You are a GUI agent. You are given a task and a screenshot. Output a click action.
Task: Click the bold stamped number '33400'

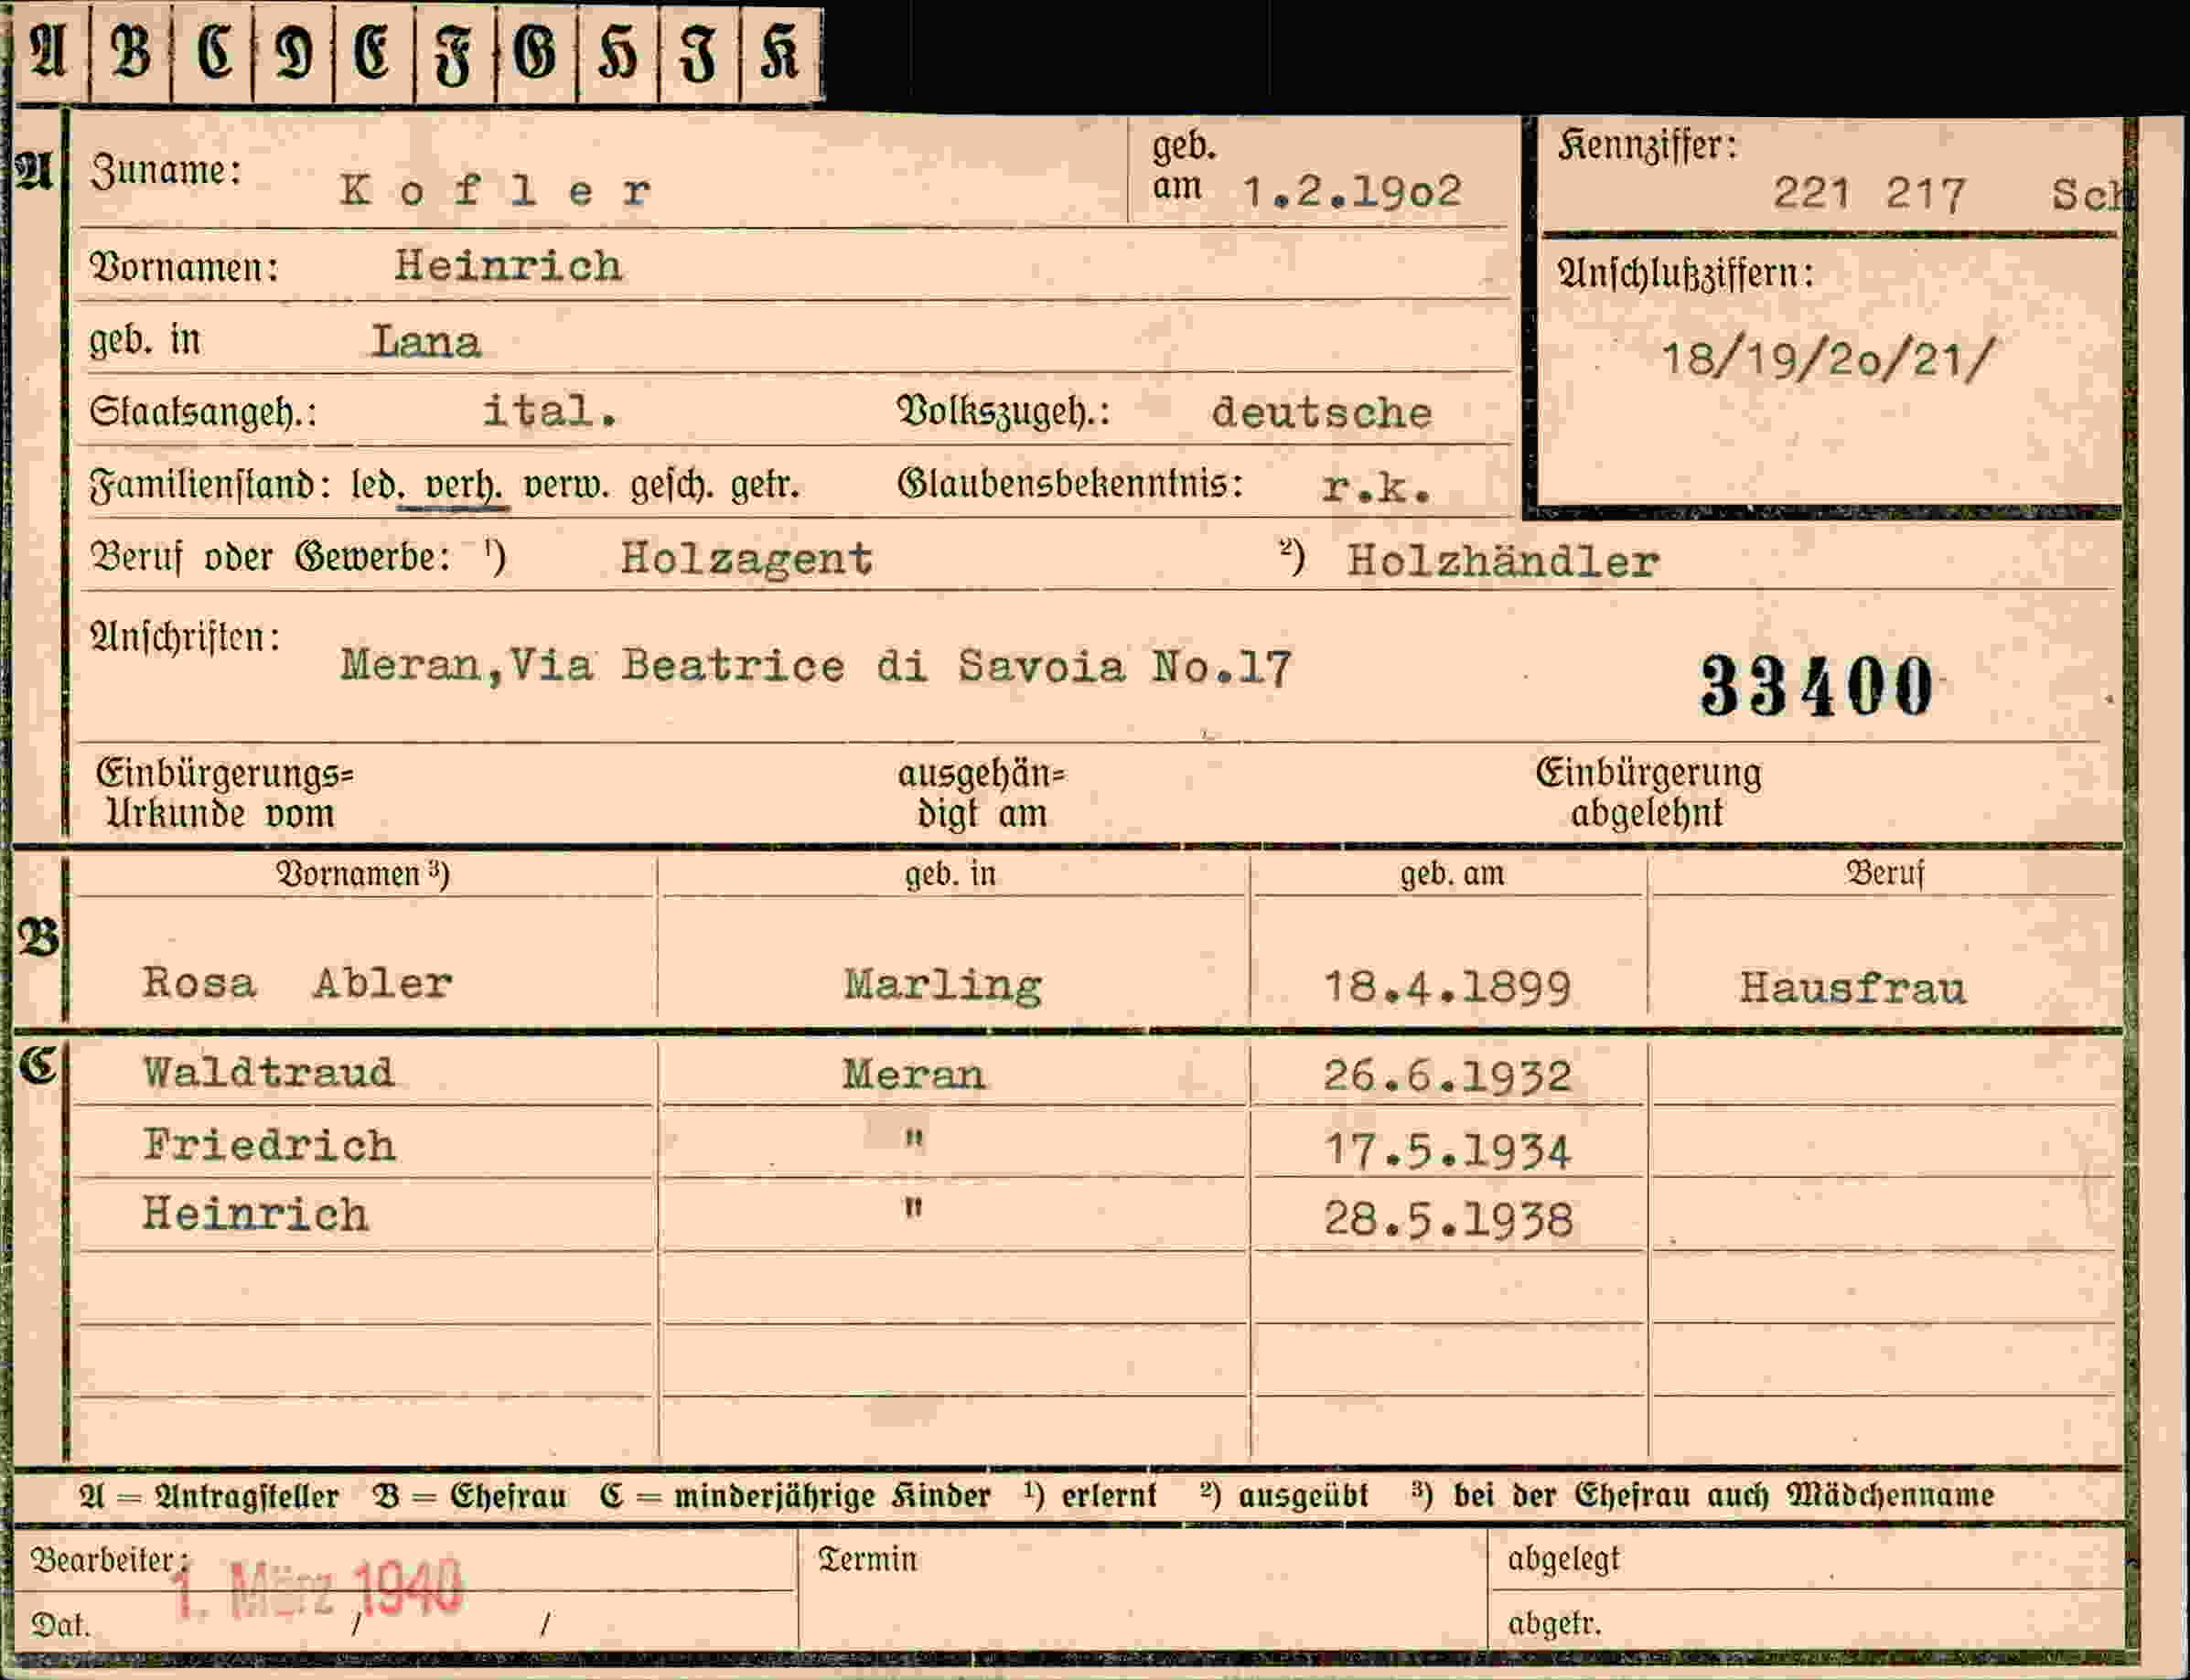tap(1816, 686)
